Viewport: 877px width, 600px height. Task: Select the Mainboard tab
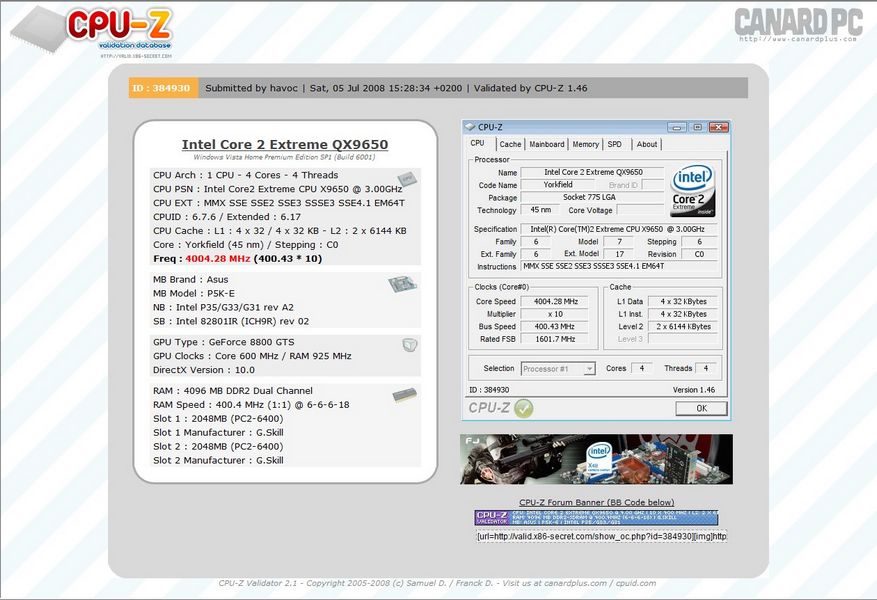546,144
